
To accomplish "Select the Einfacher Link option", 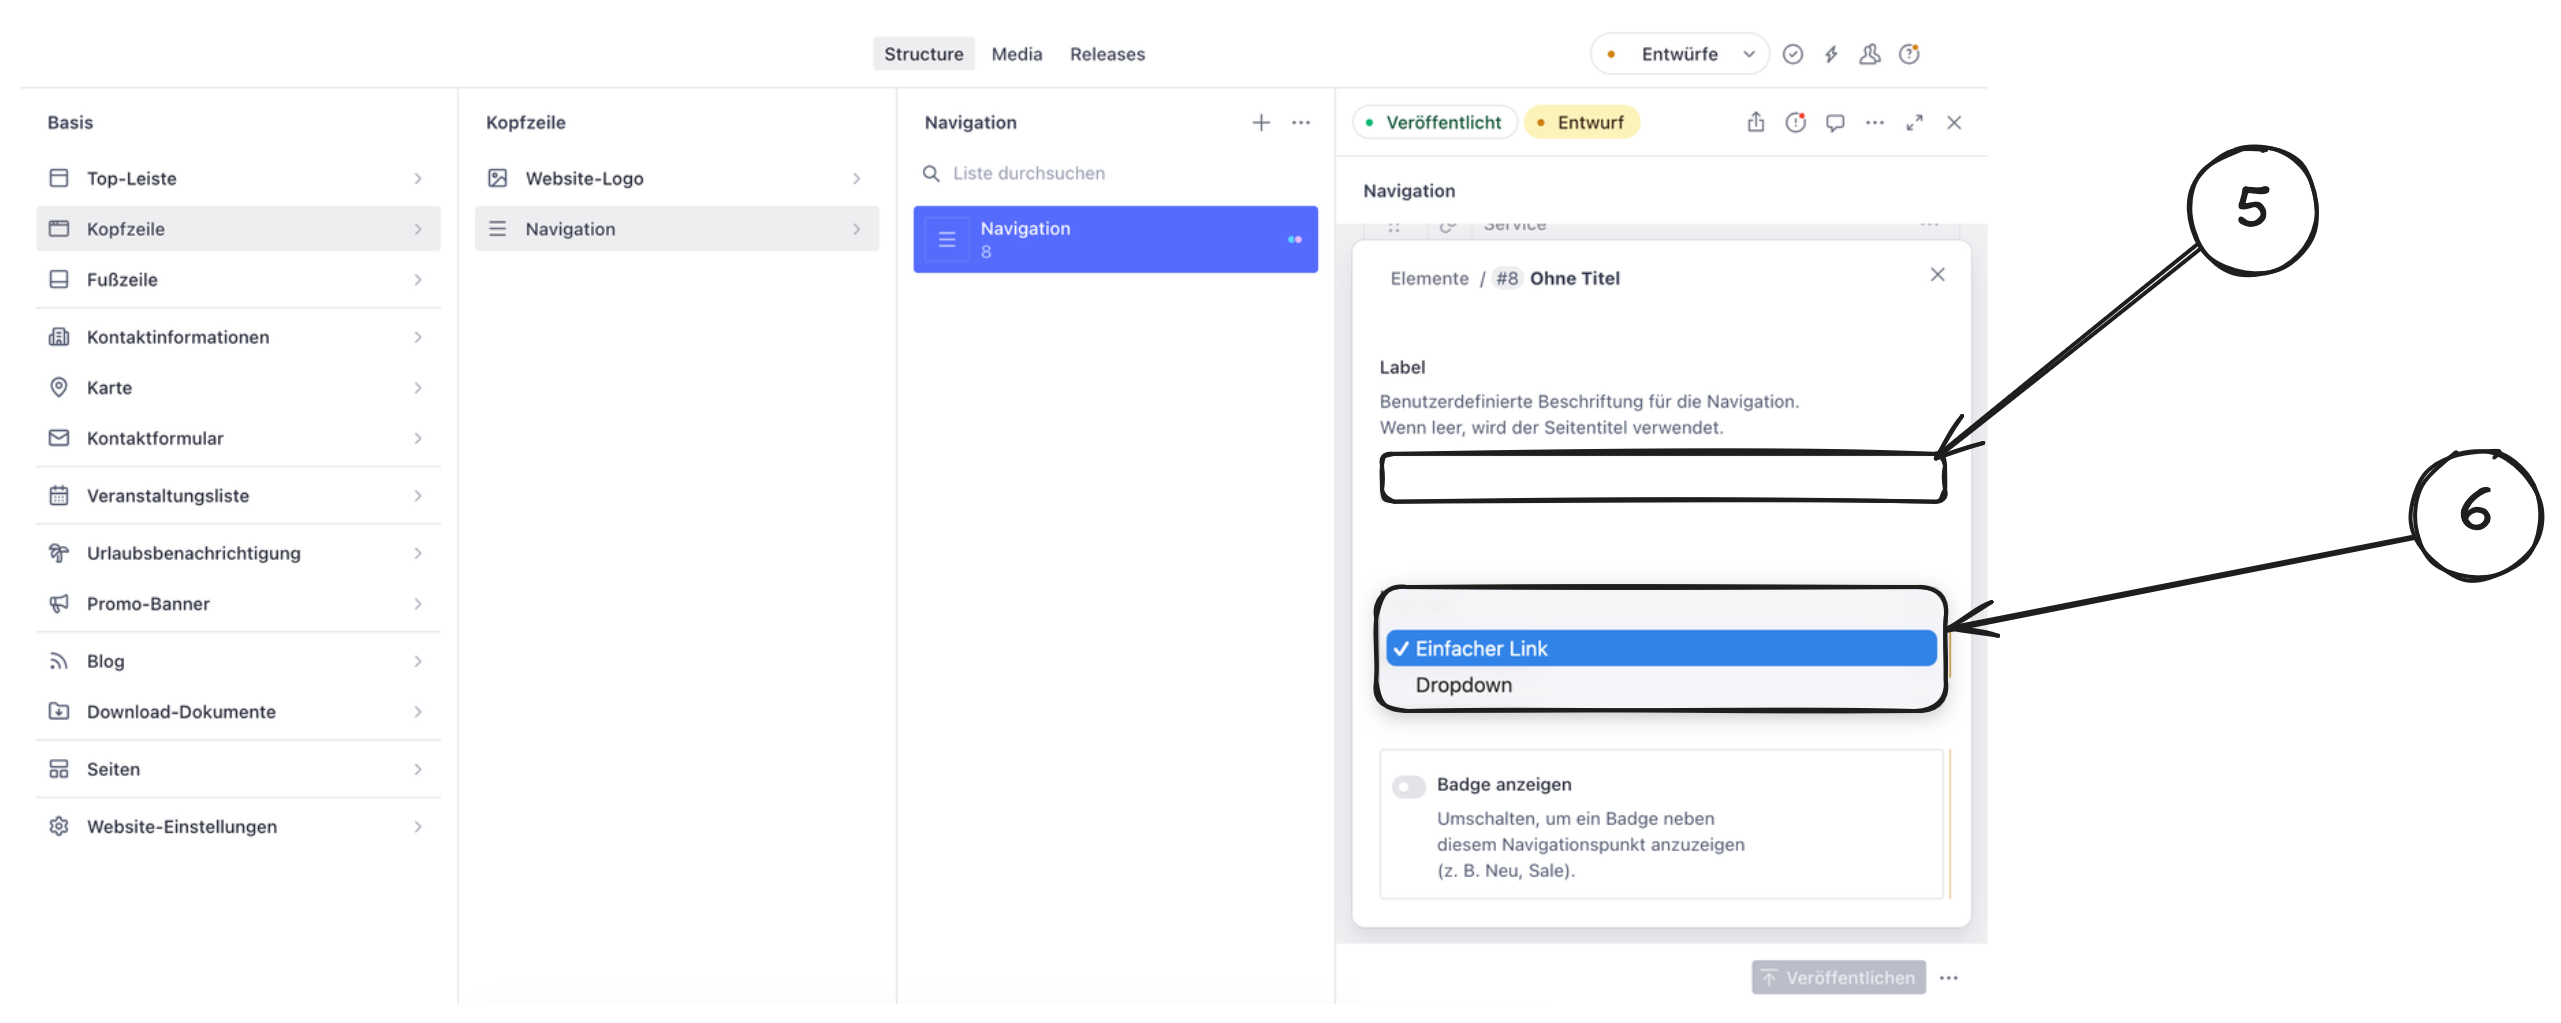I will 1661,648.
